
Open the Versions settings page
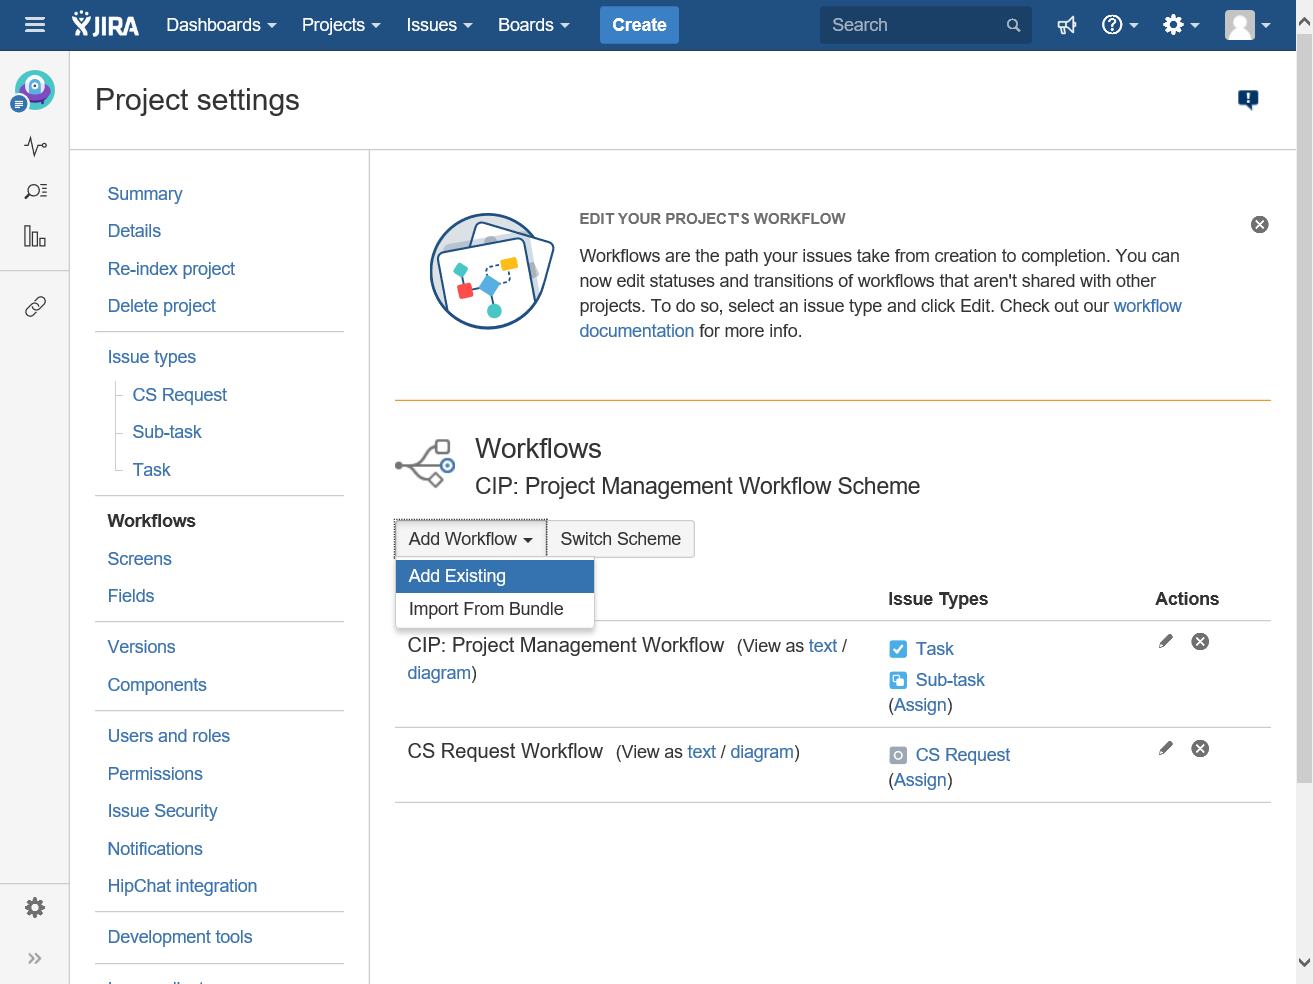coord(141,647)
